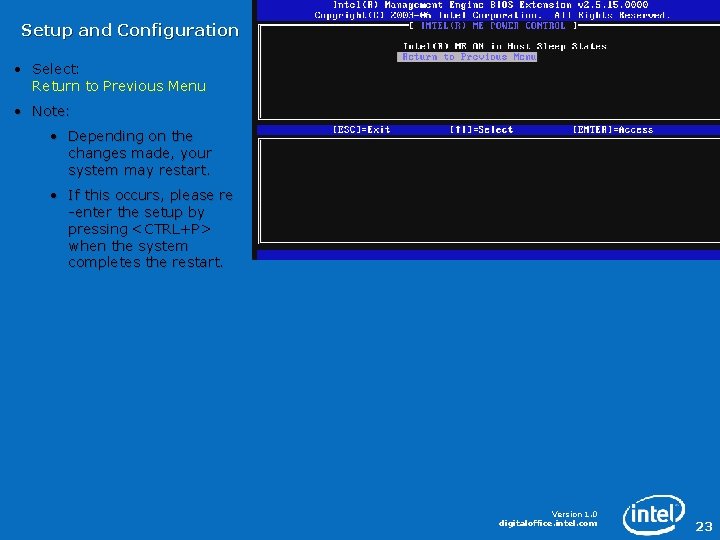The width and height of the screenshot is (720, 540).
Task: Click the Intel Corporation copyright line
Action: pos(492,15)
